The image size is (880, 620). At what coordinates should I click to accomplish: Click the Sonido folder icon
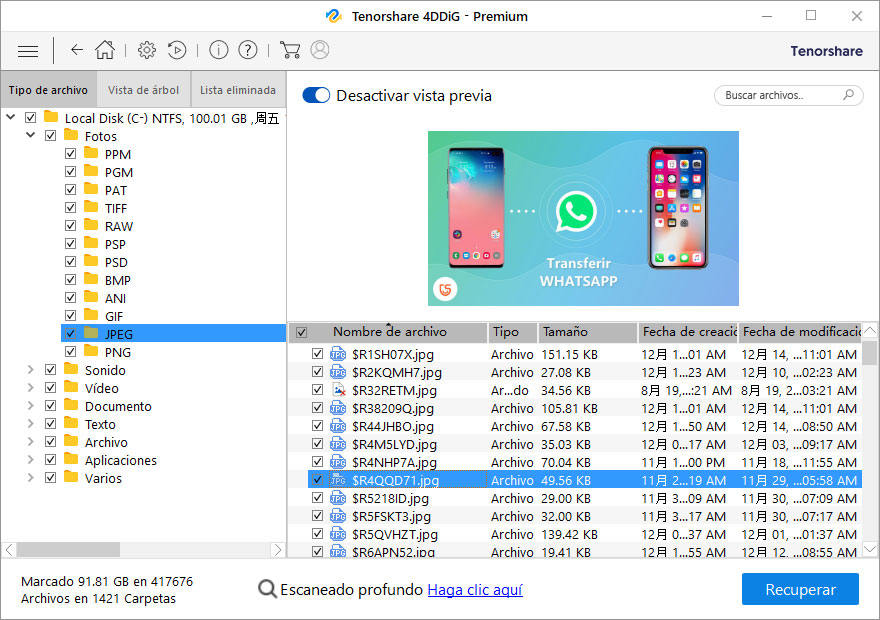(71, 369)
